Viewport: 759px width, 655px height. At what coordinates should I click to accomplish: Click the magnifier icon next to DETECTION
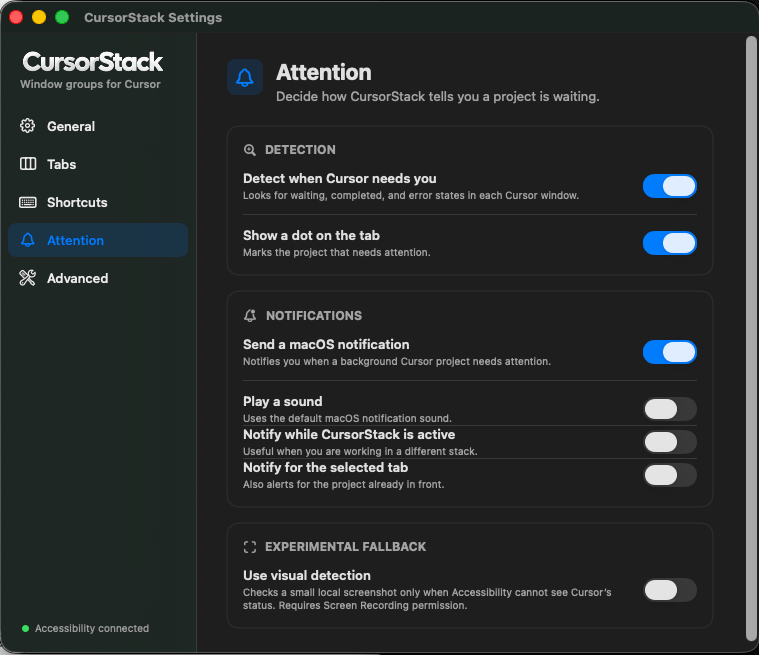coord(250,150)
